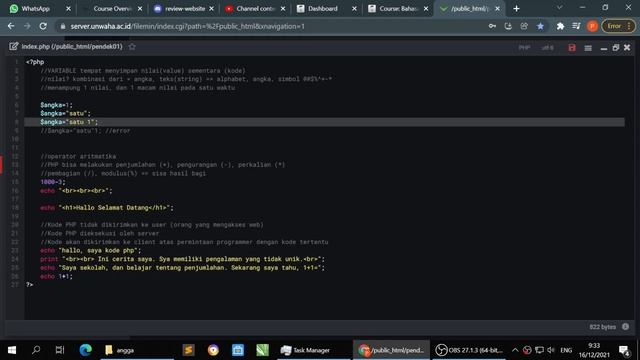Open a new browser tab
640x360 pixels.
coord(516,9)
